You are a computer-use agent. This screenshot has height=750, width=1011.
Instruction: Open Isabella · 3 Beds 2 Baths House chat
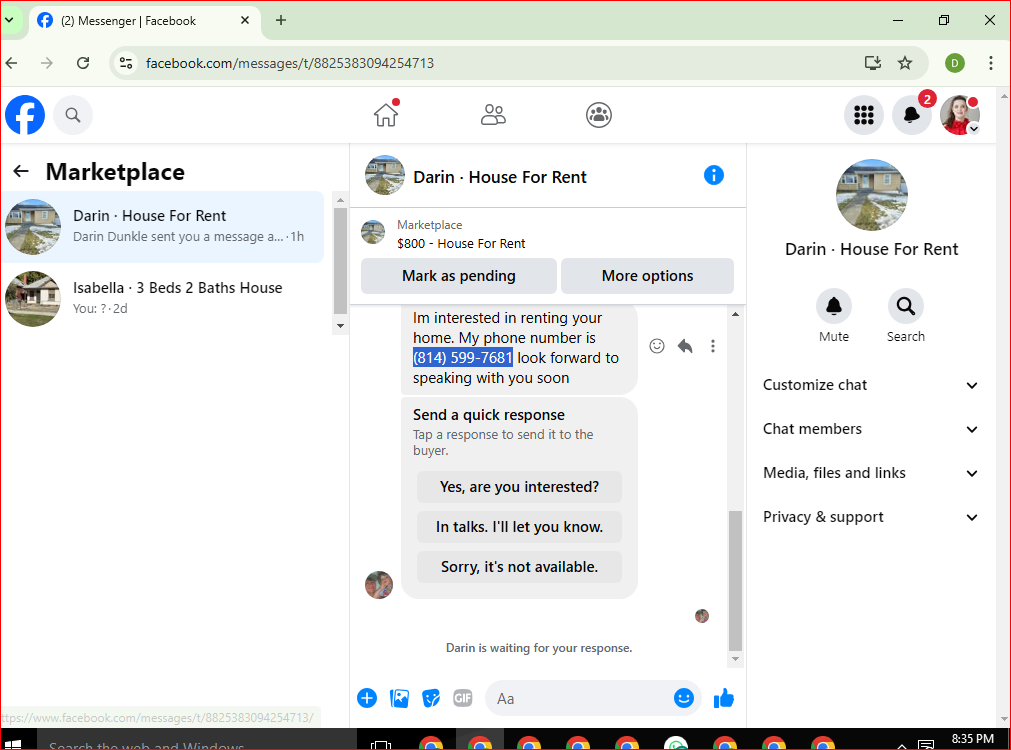tap(162, 298)
